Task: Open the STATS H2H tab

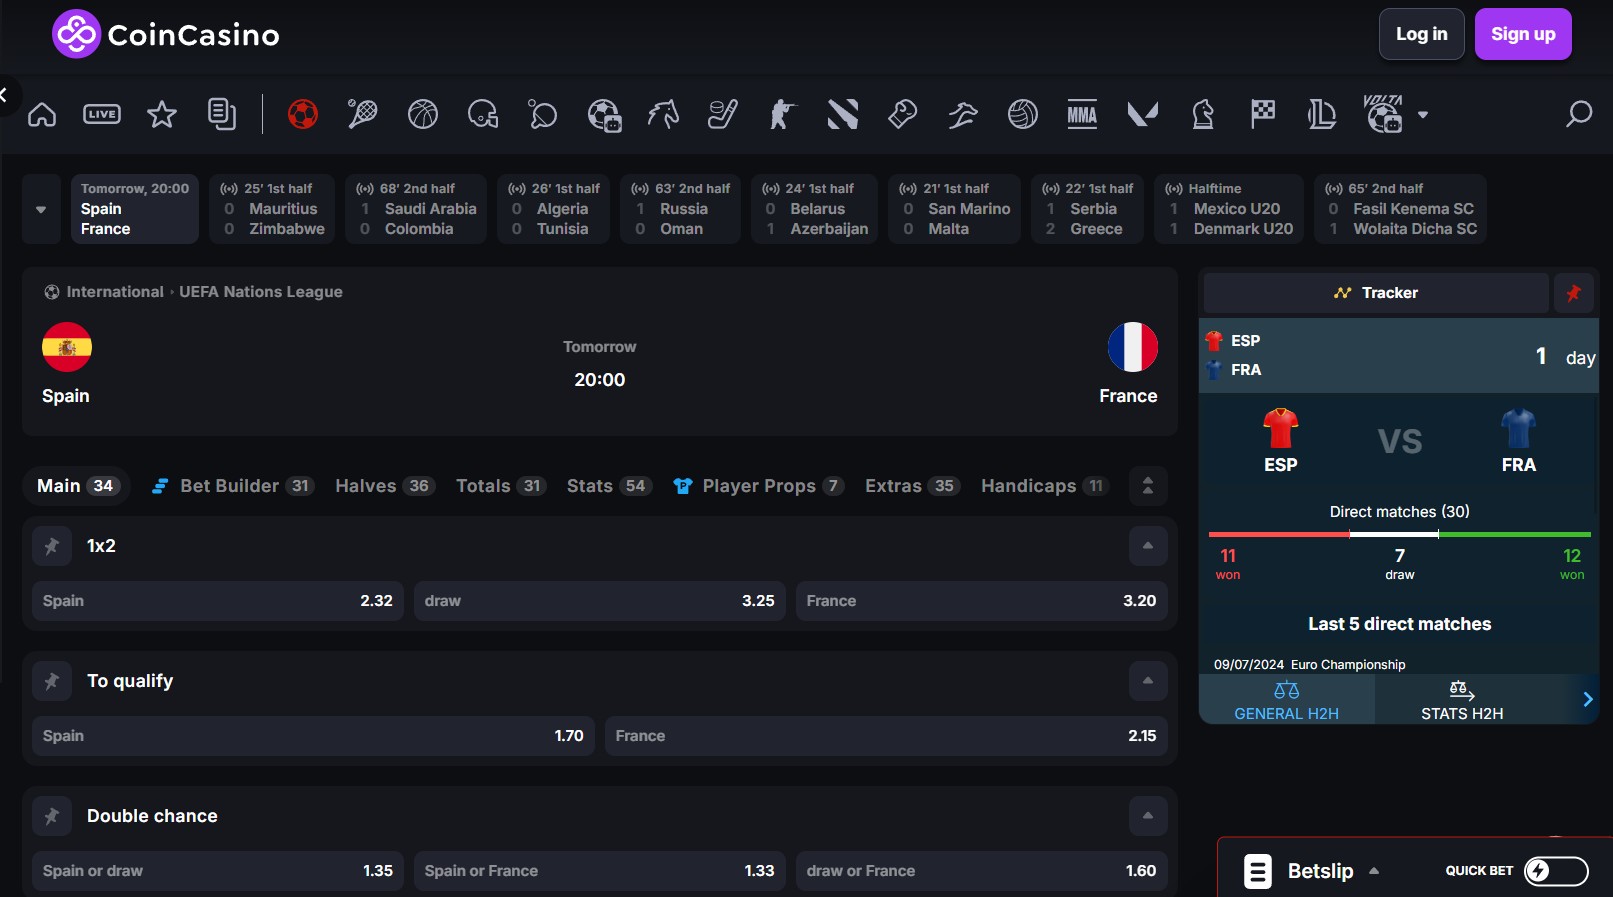Action: [x=1462, y=700]
